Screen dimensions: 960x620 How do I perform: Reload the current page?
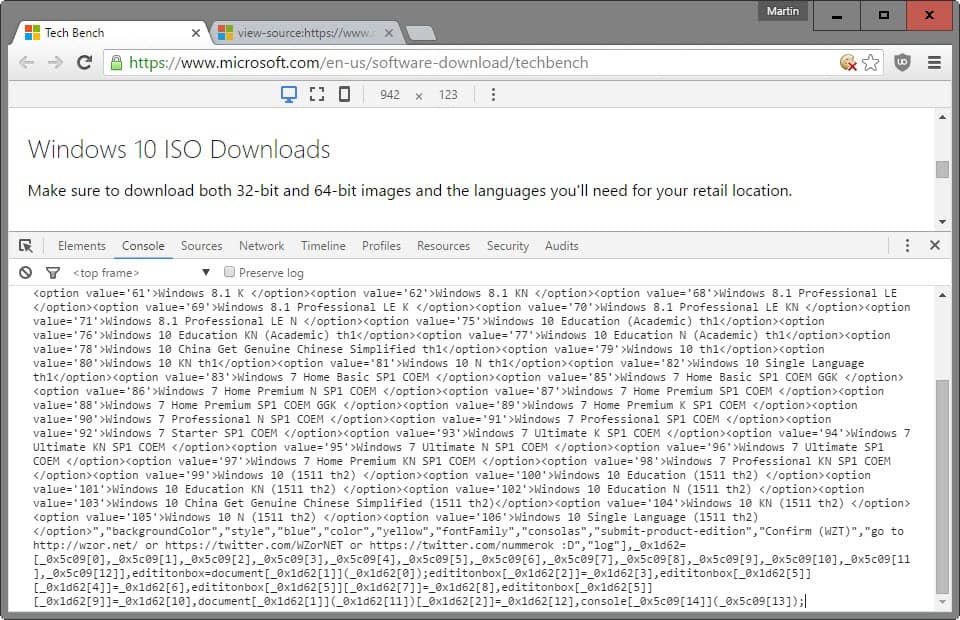click(84, 61)
